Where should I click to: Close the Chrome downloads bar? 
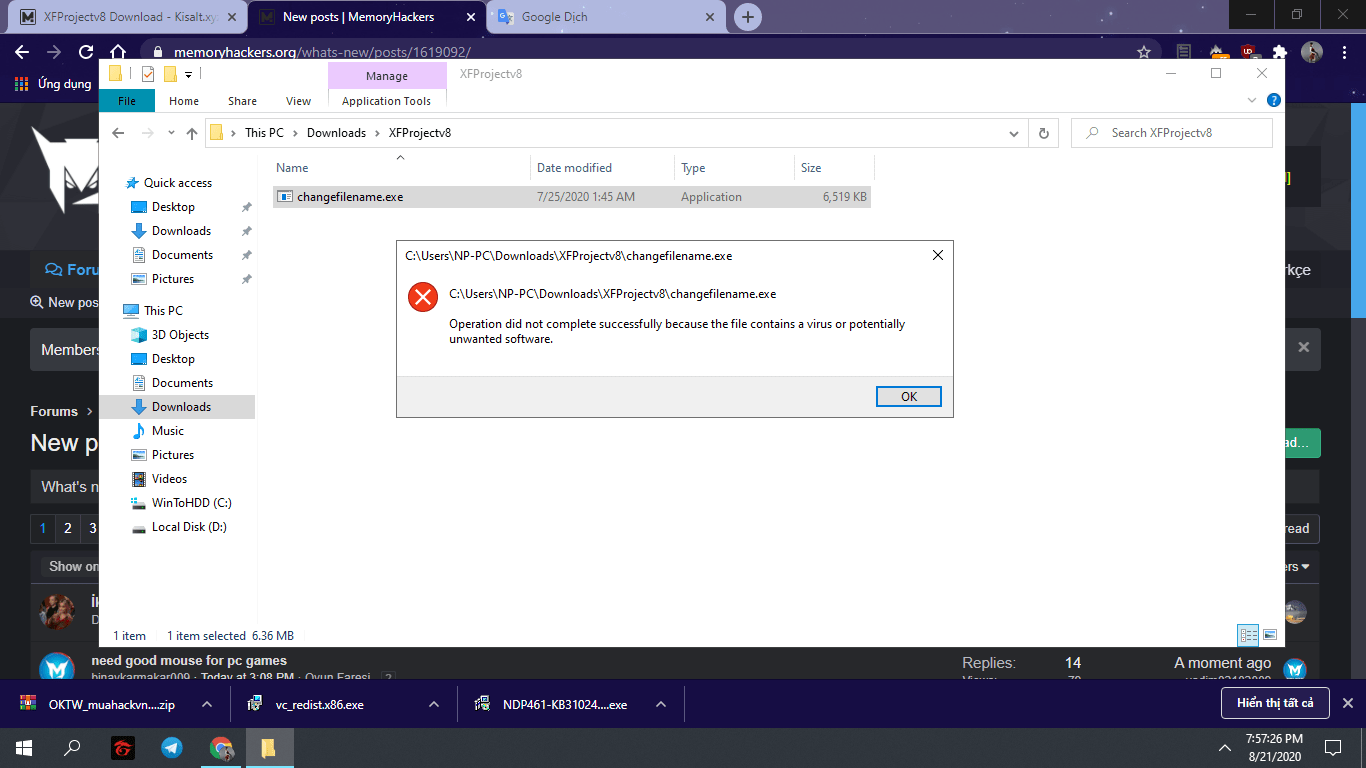tap(1347, 703)
